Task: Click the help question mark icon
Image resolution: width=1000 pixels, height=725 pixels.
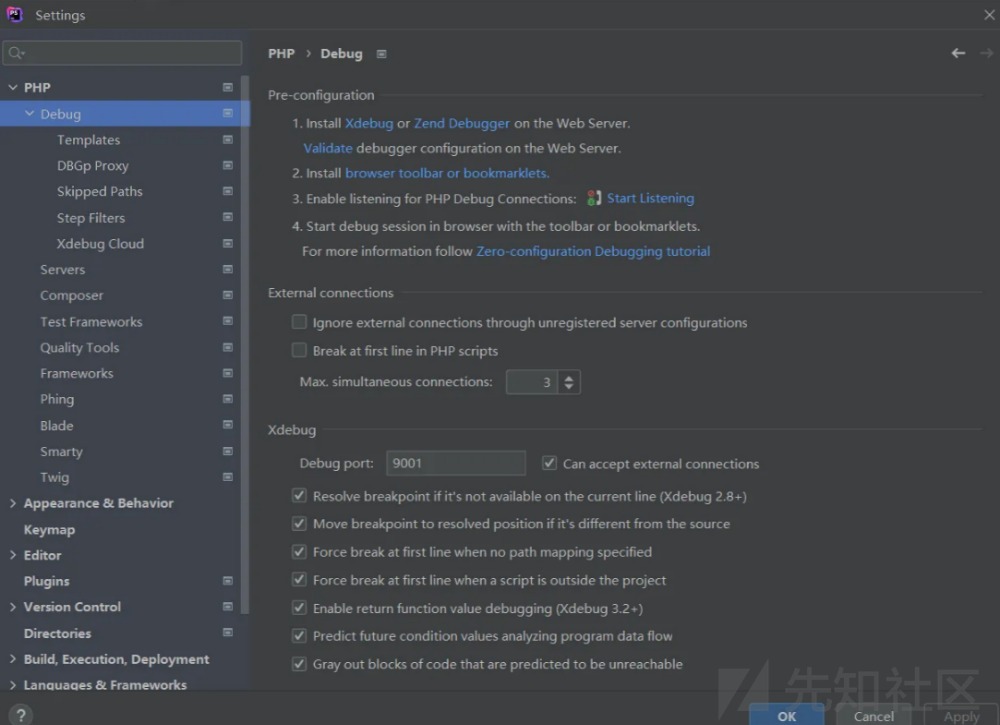Action: [x=20, y=714]
